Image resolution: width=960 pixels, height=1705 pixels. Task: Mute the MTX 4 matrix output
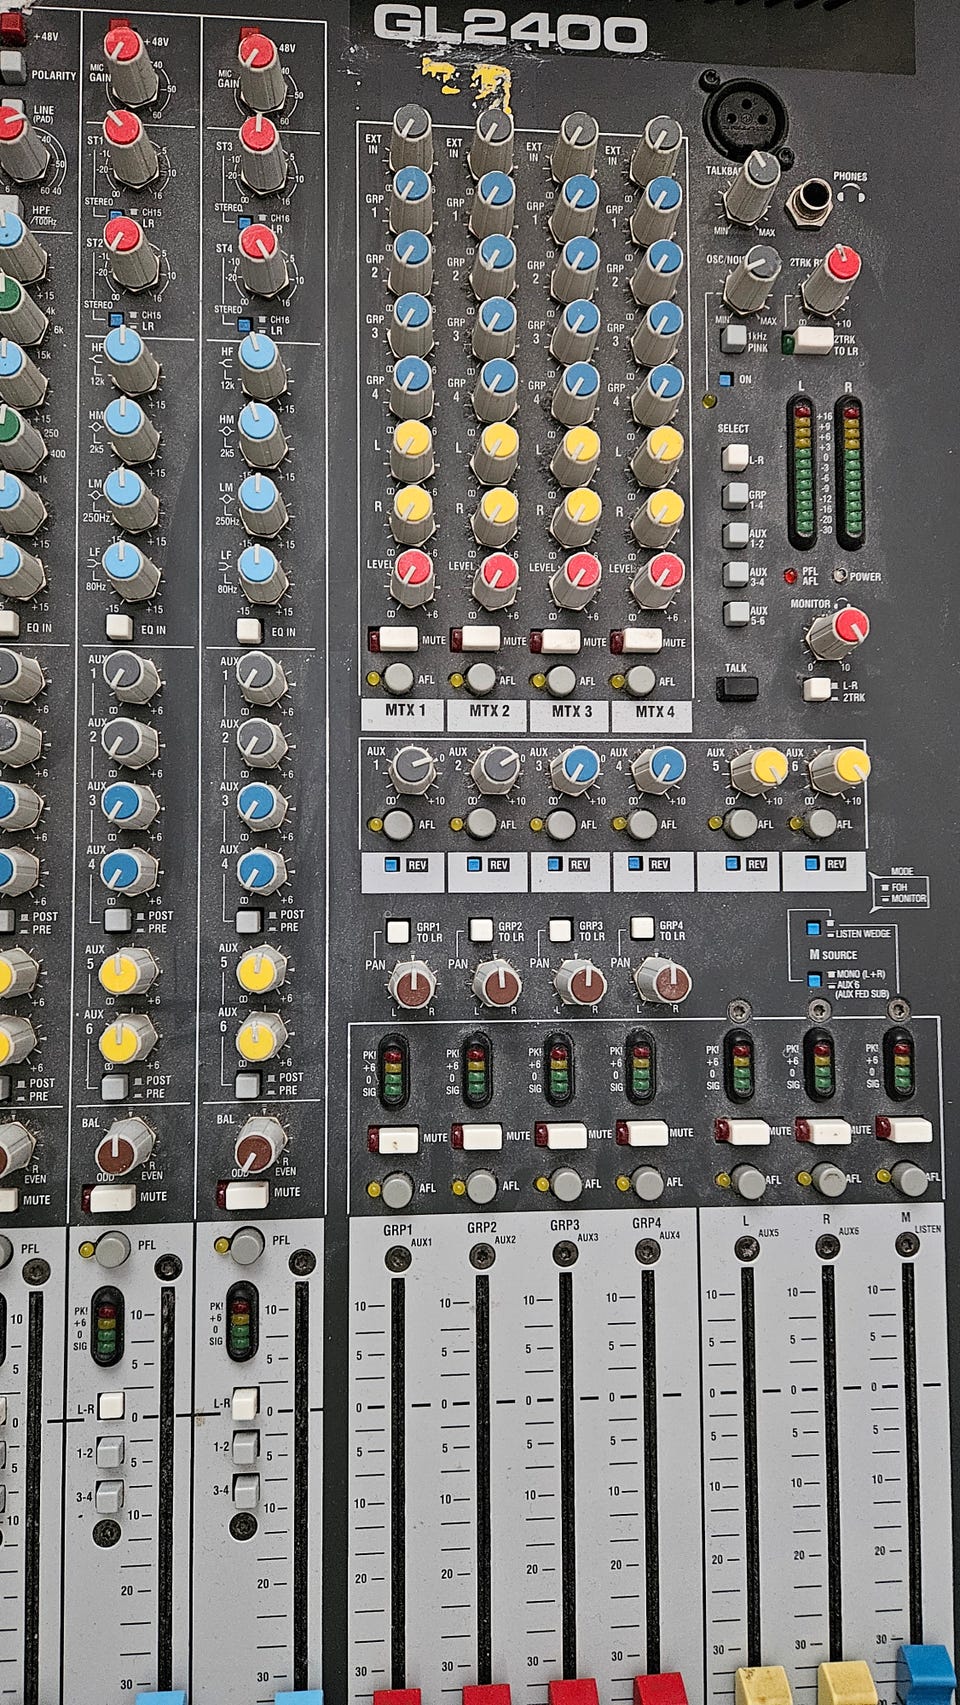click(x=641, y=639)
